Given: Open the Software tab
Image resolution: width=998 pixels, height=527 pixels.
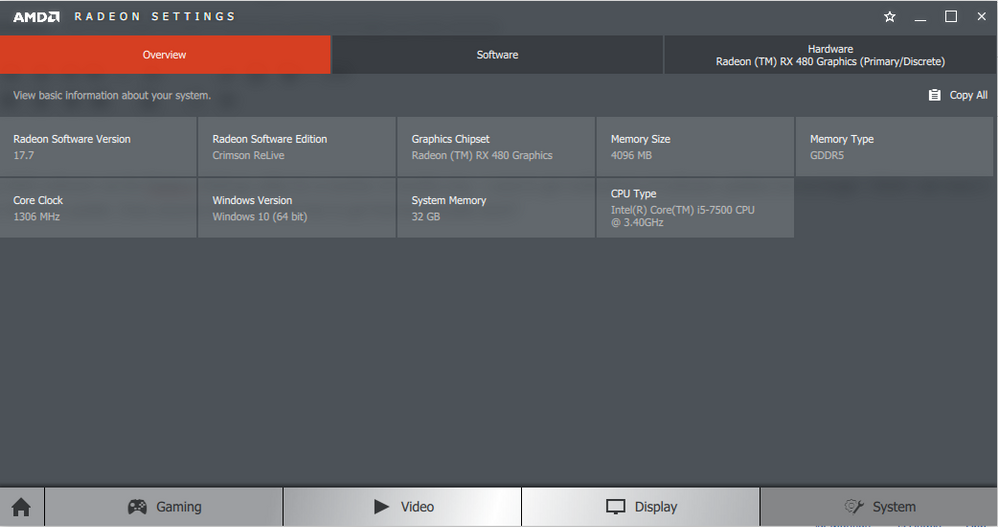Looking at the screenshot, I should coord(497,55).
